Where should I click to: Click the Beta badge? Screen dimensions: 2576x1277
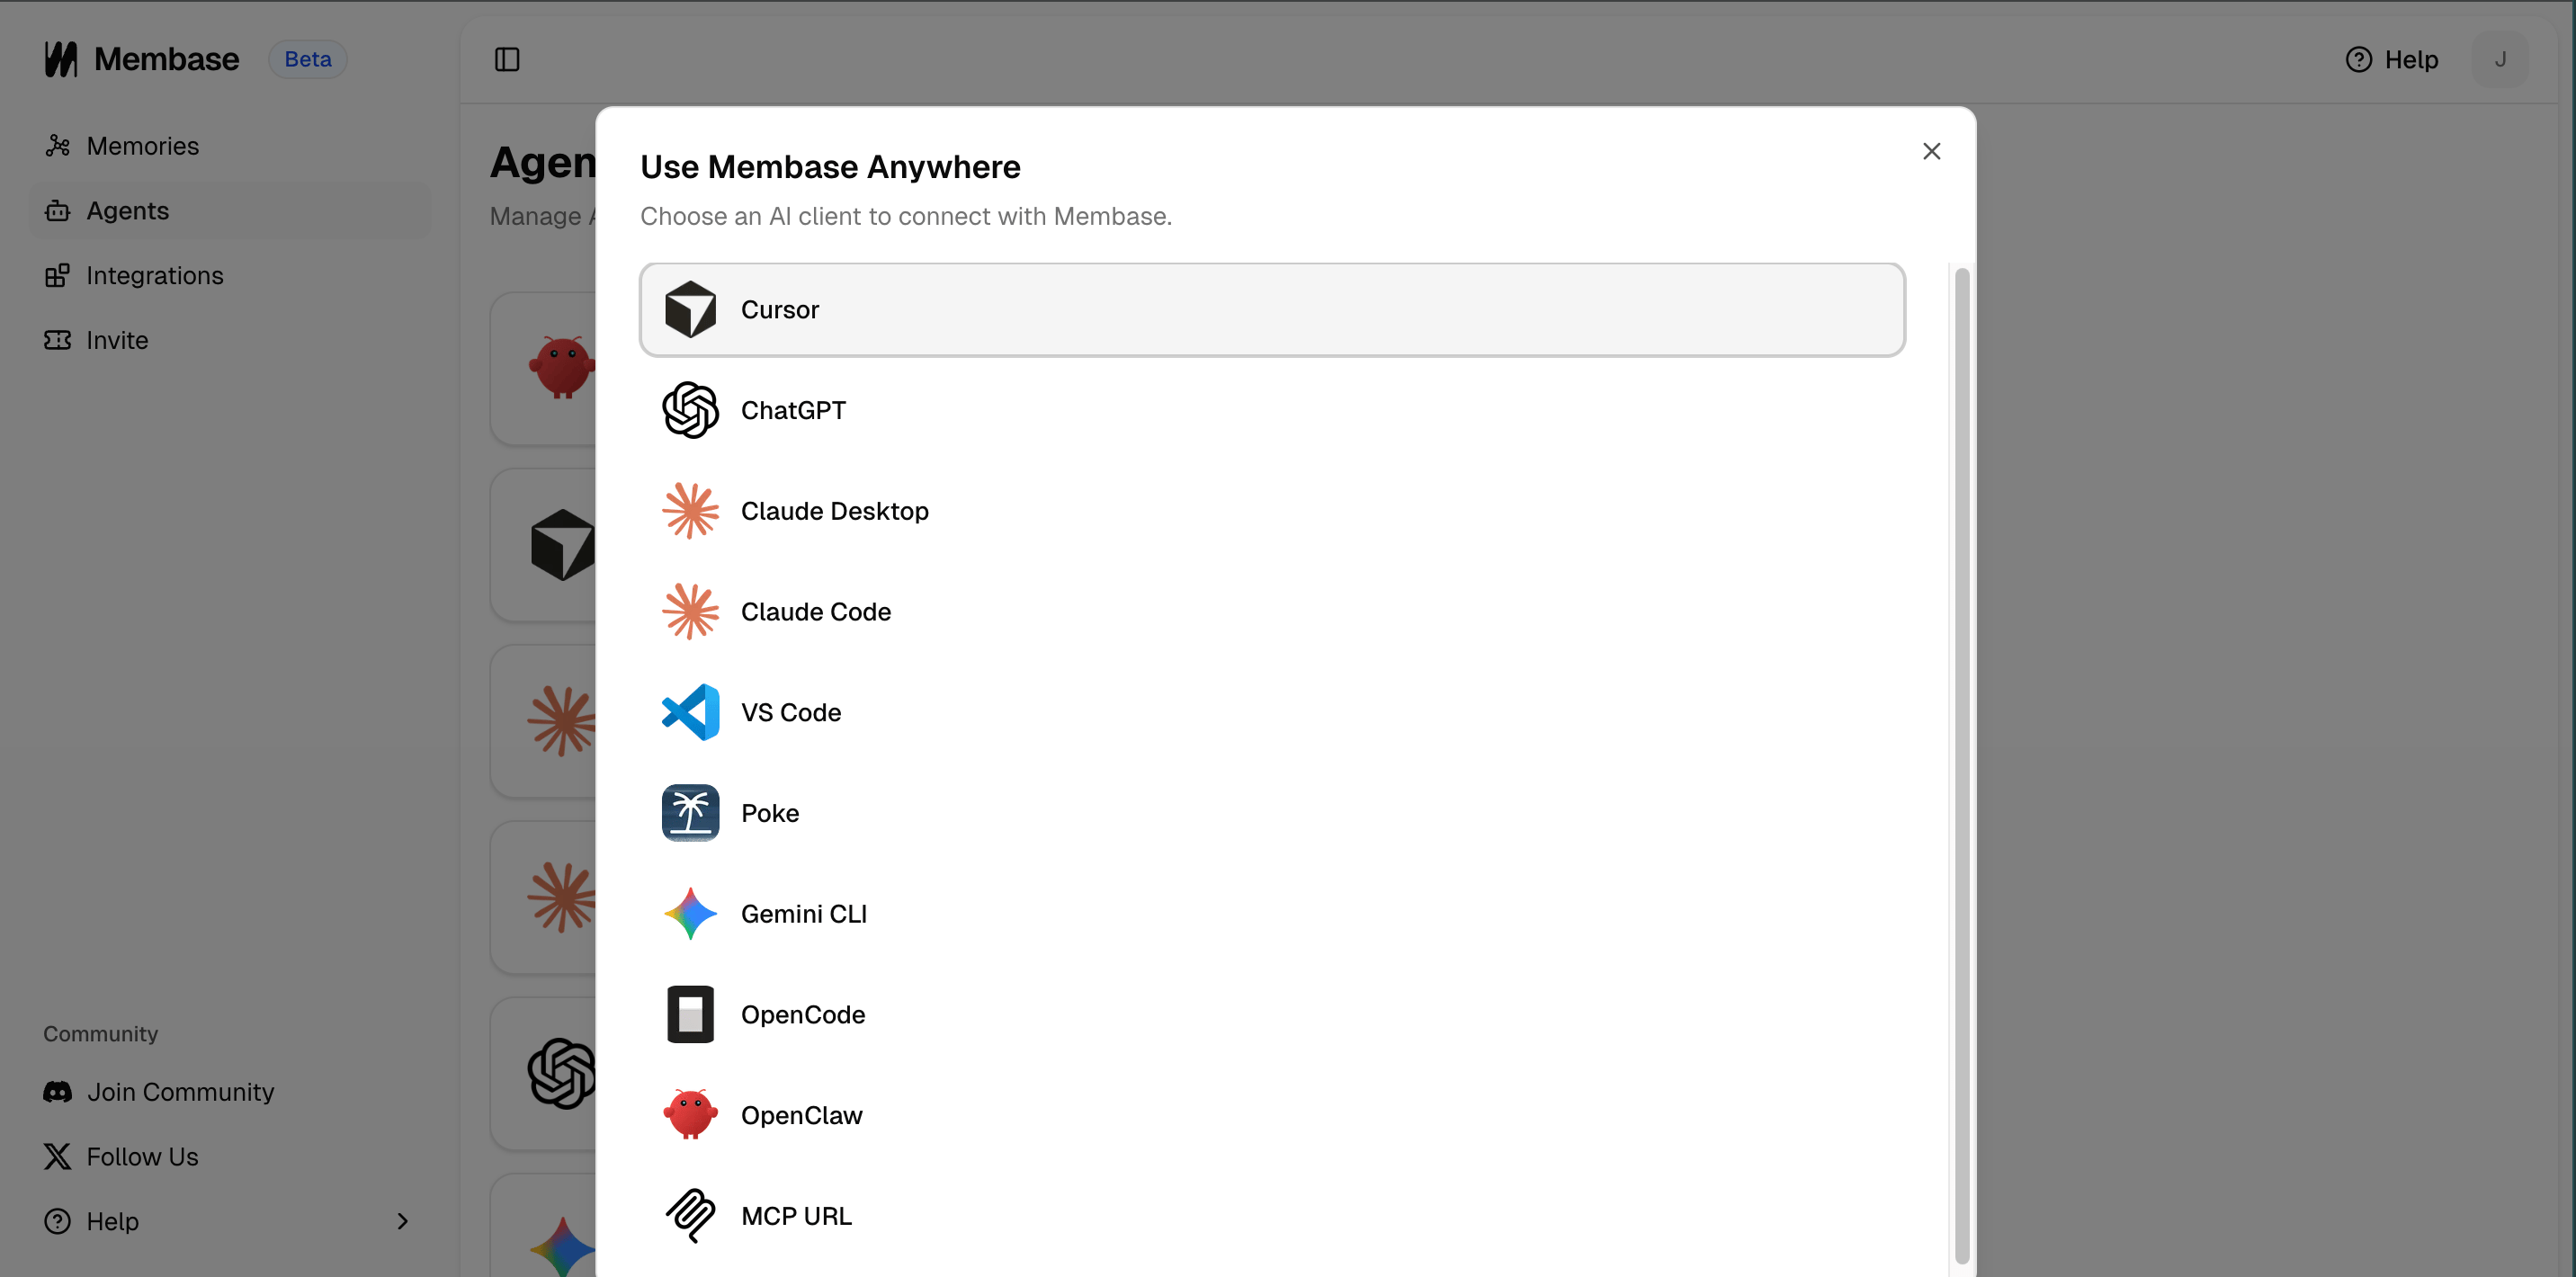click(x=308, y=59)
